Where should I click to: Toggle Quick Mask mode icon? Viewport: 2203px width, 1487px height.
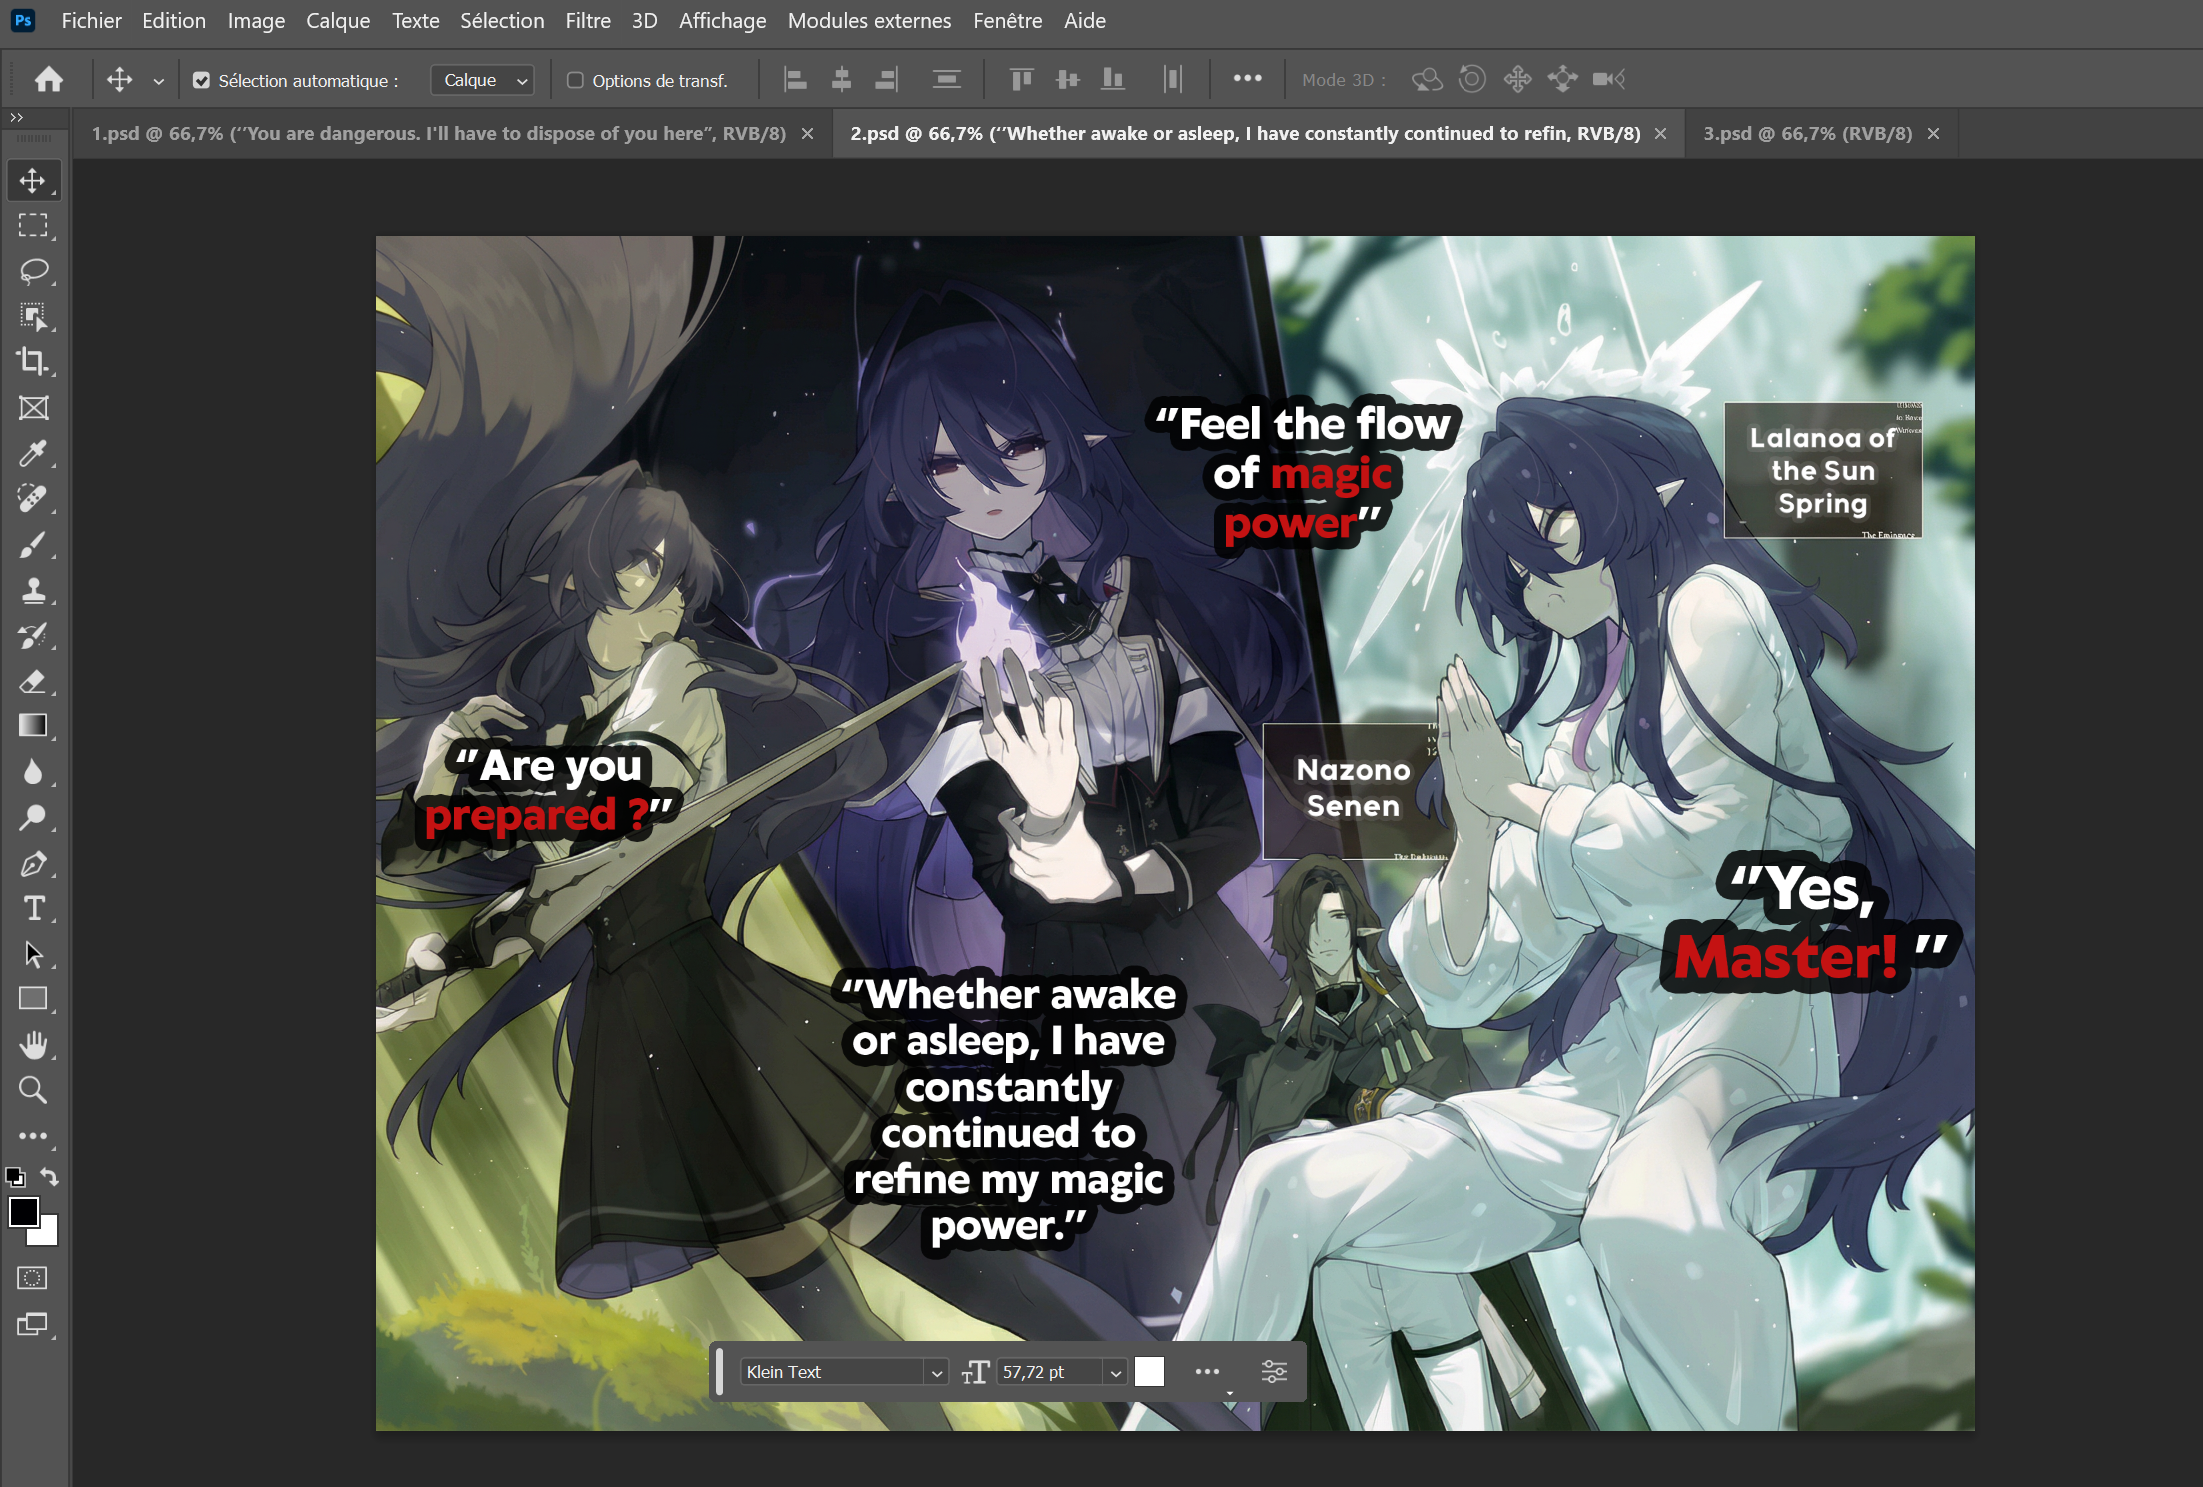[32, 1278]
